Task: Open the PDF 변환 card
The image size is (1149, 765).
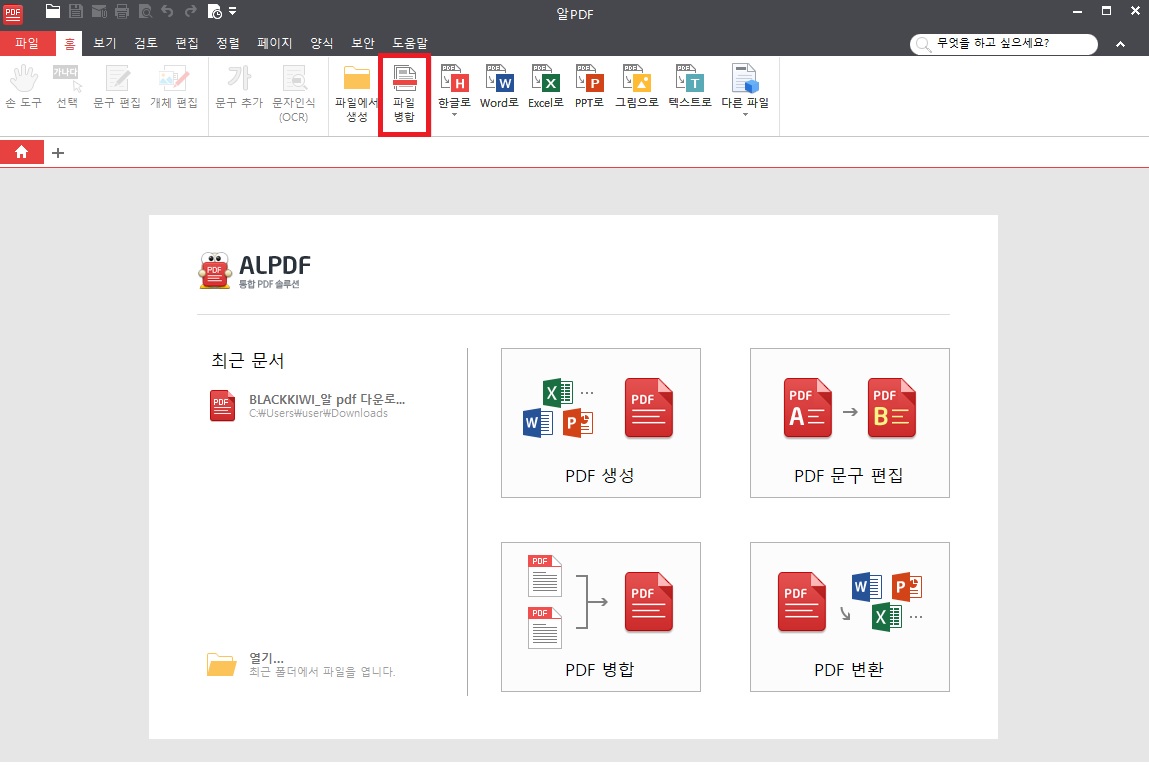Action: [849, 617]
